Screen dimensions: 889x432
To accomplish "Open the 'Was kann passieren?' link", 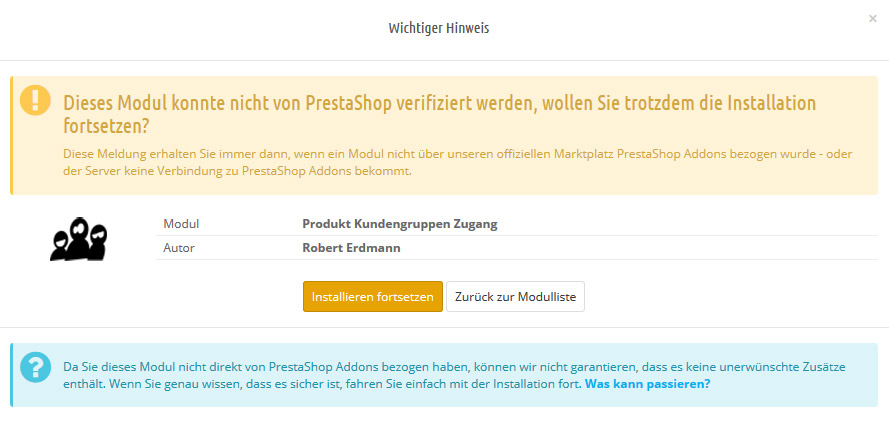I will [x=647, y=384].
